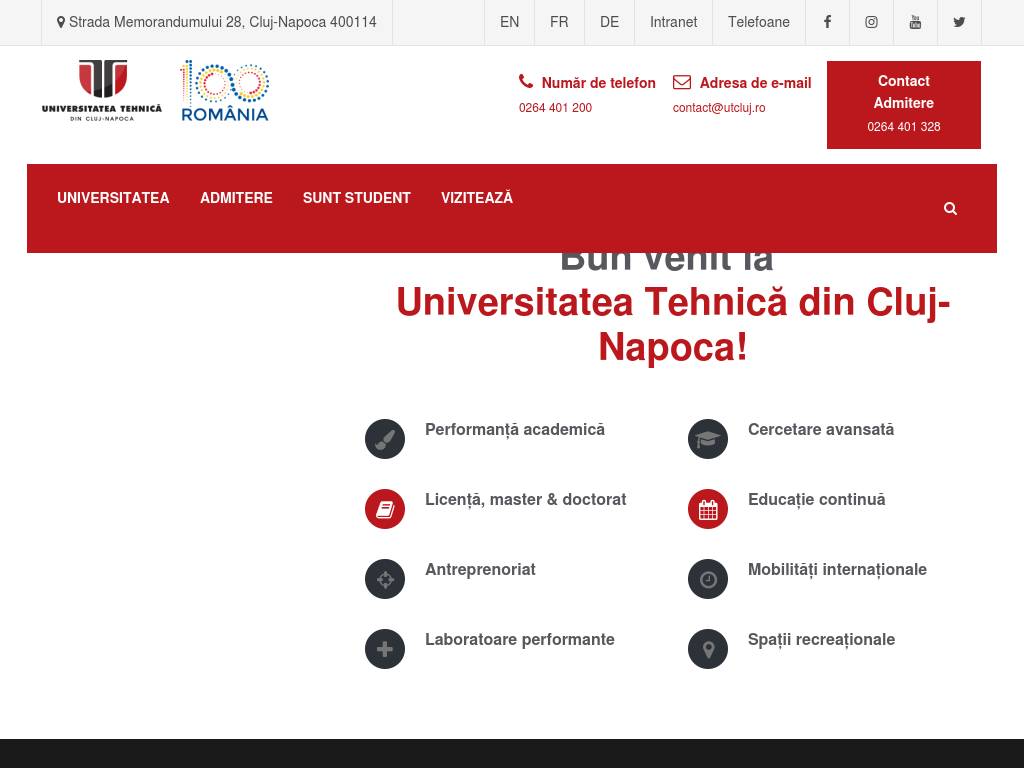Expand the SUNT STUDENT menu
Screen dimensions: 1024x768
point(357,198)
